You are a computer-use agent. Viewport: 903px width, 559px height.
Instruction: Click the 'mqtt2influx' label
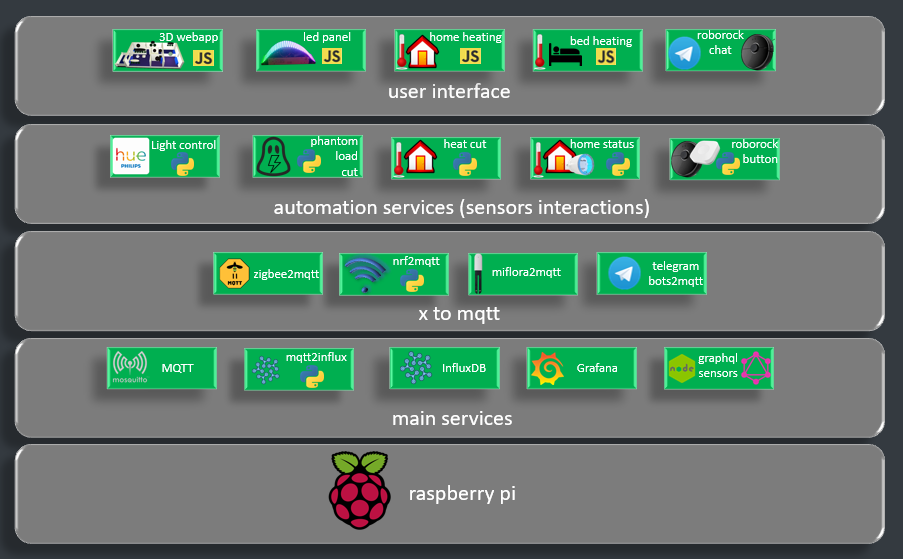click(x=316, y=357)
